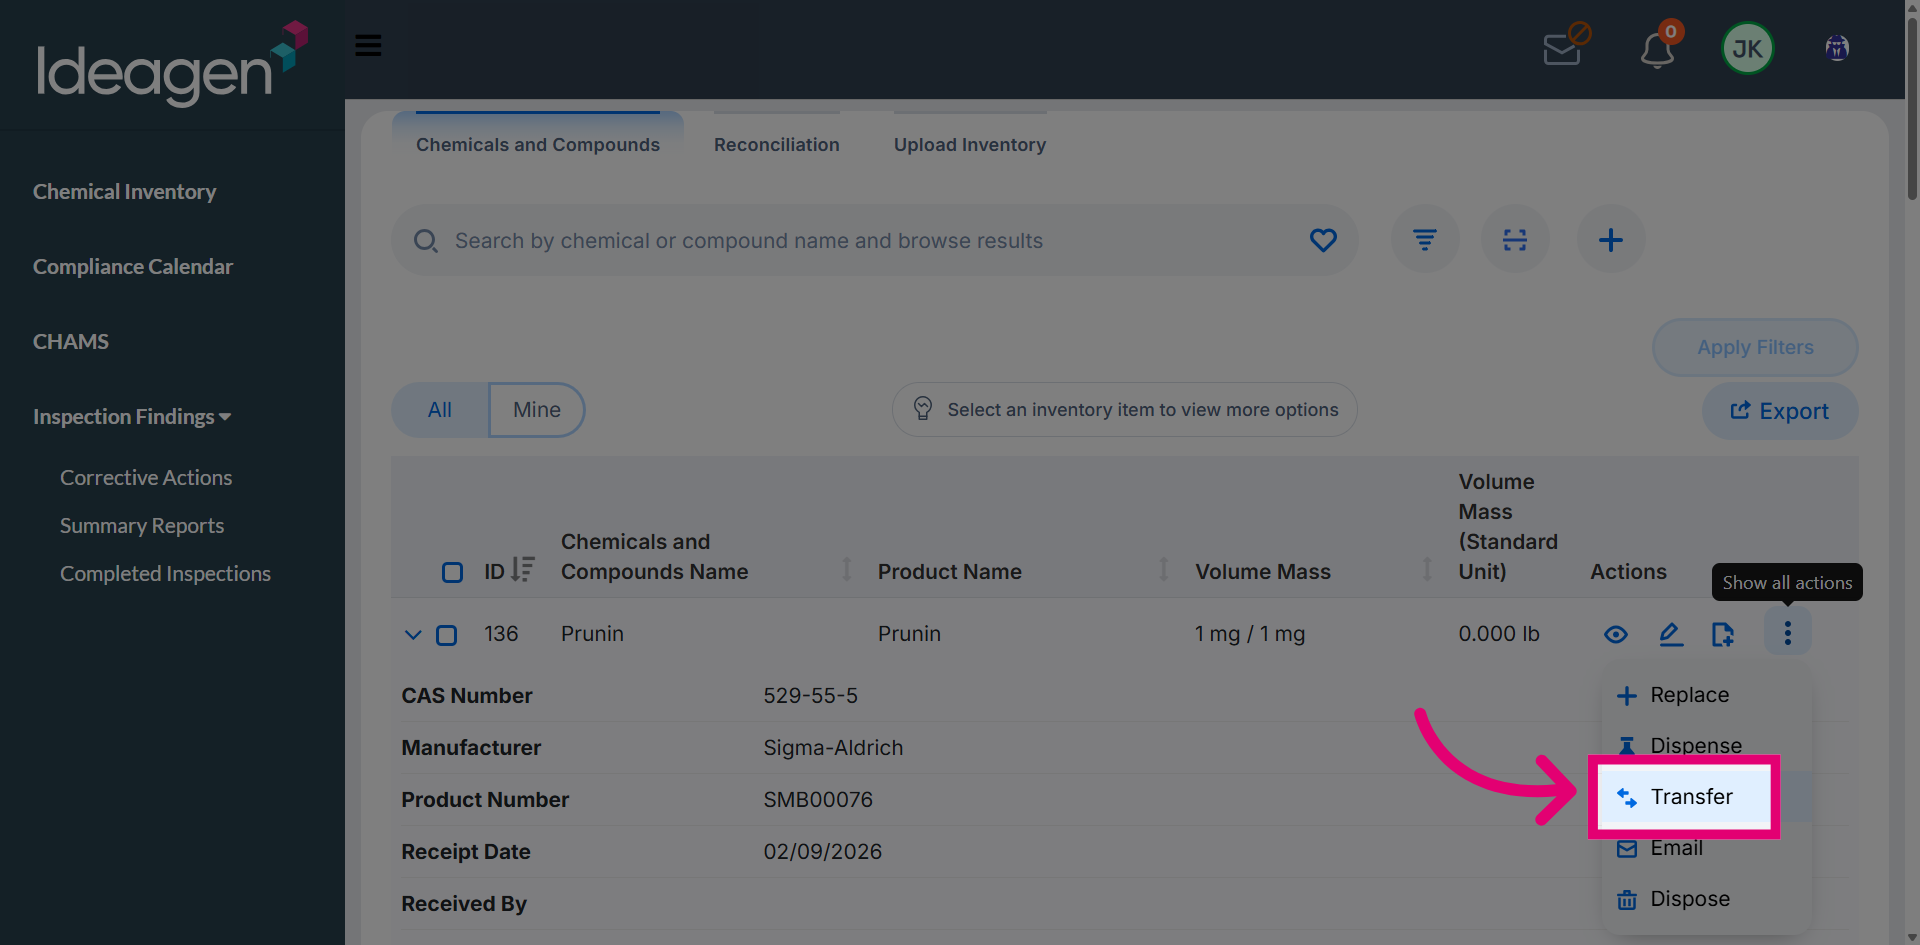Viewport: 1920px width, 945px height.
Task: Click the document add icon for Prunin
Action: 1723,634
